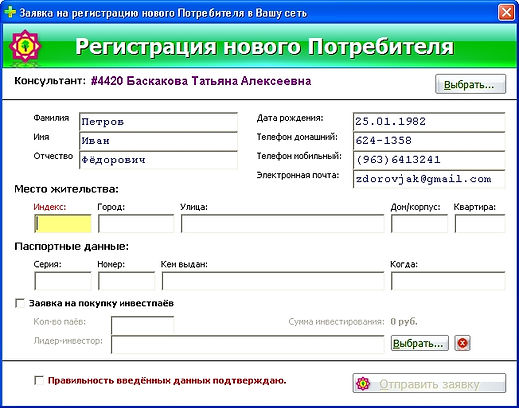Click the window title bar text

point(163,13)
